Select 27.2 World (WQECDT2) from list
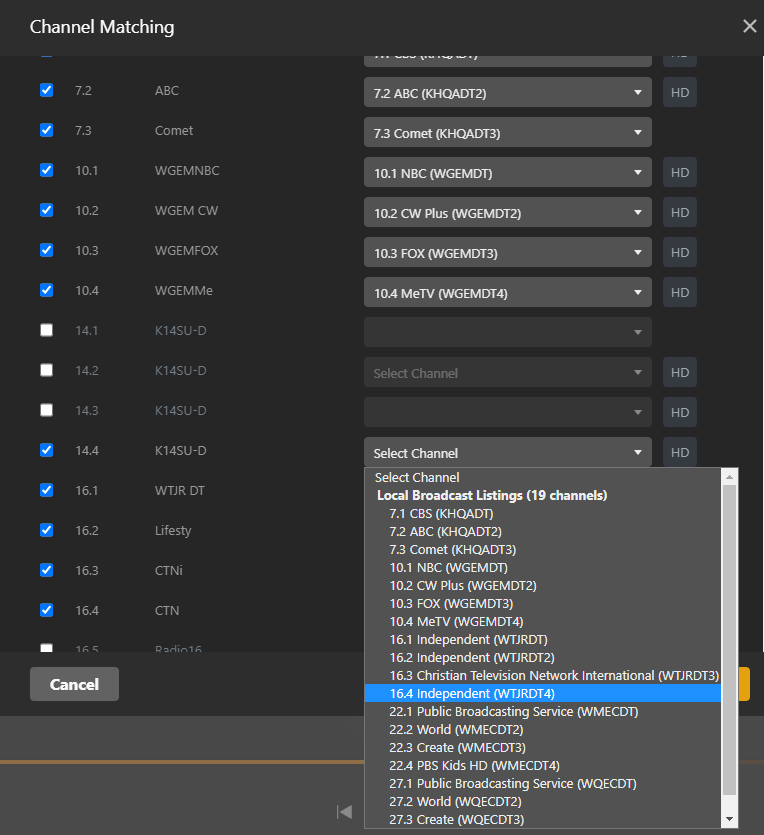Screen dimensions: 764x835 [543, 801]
